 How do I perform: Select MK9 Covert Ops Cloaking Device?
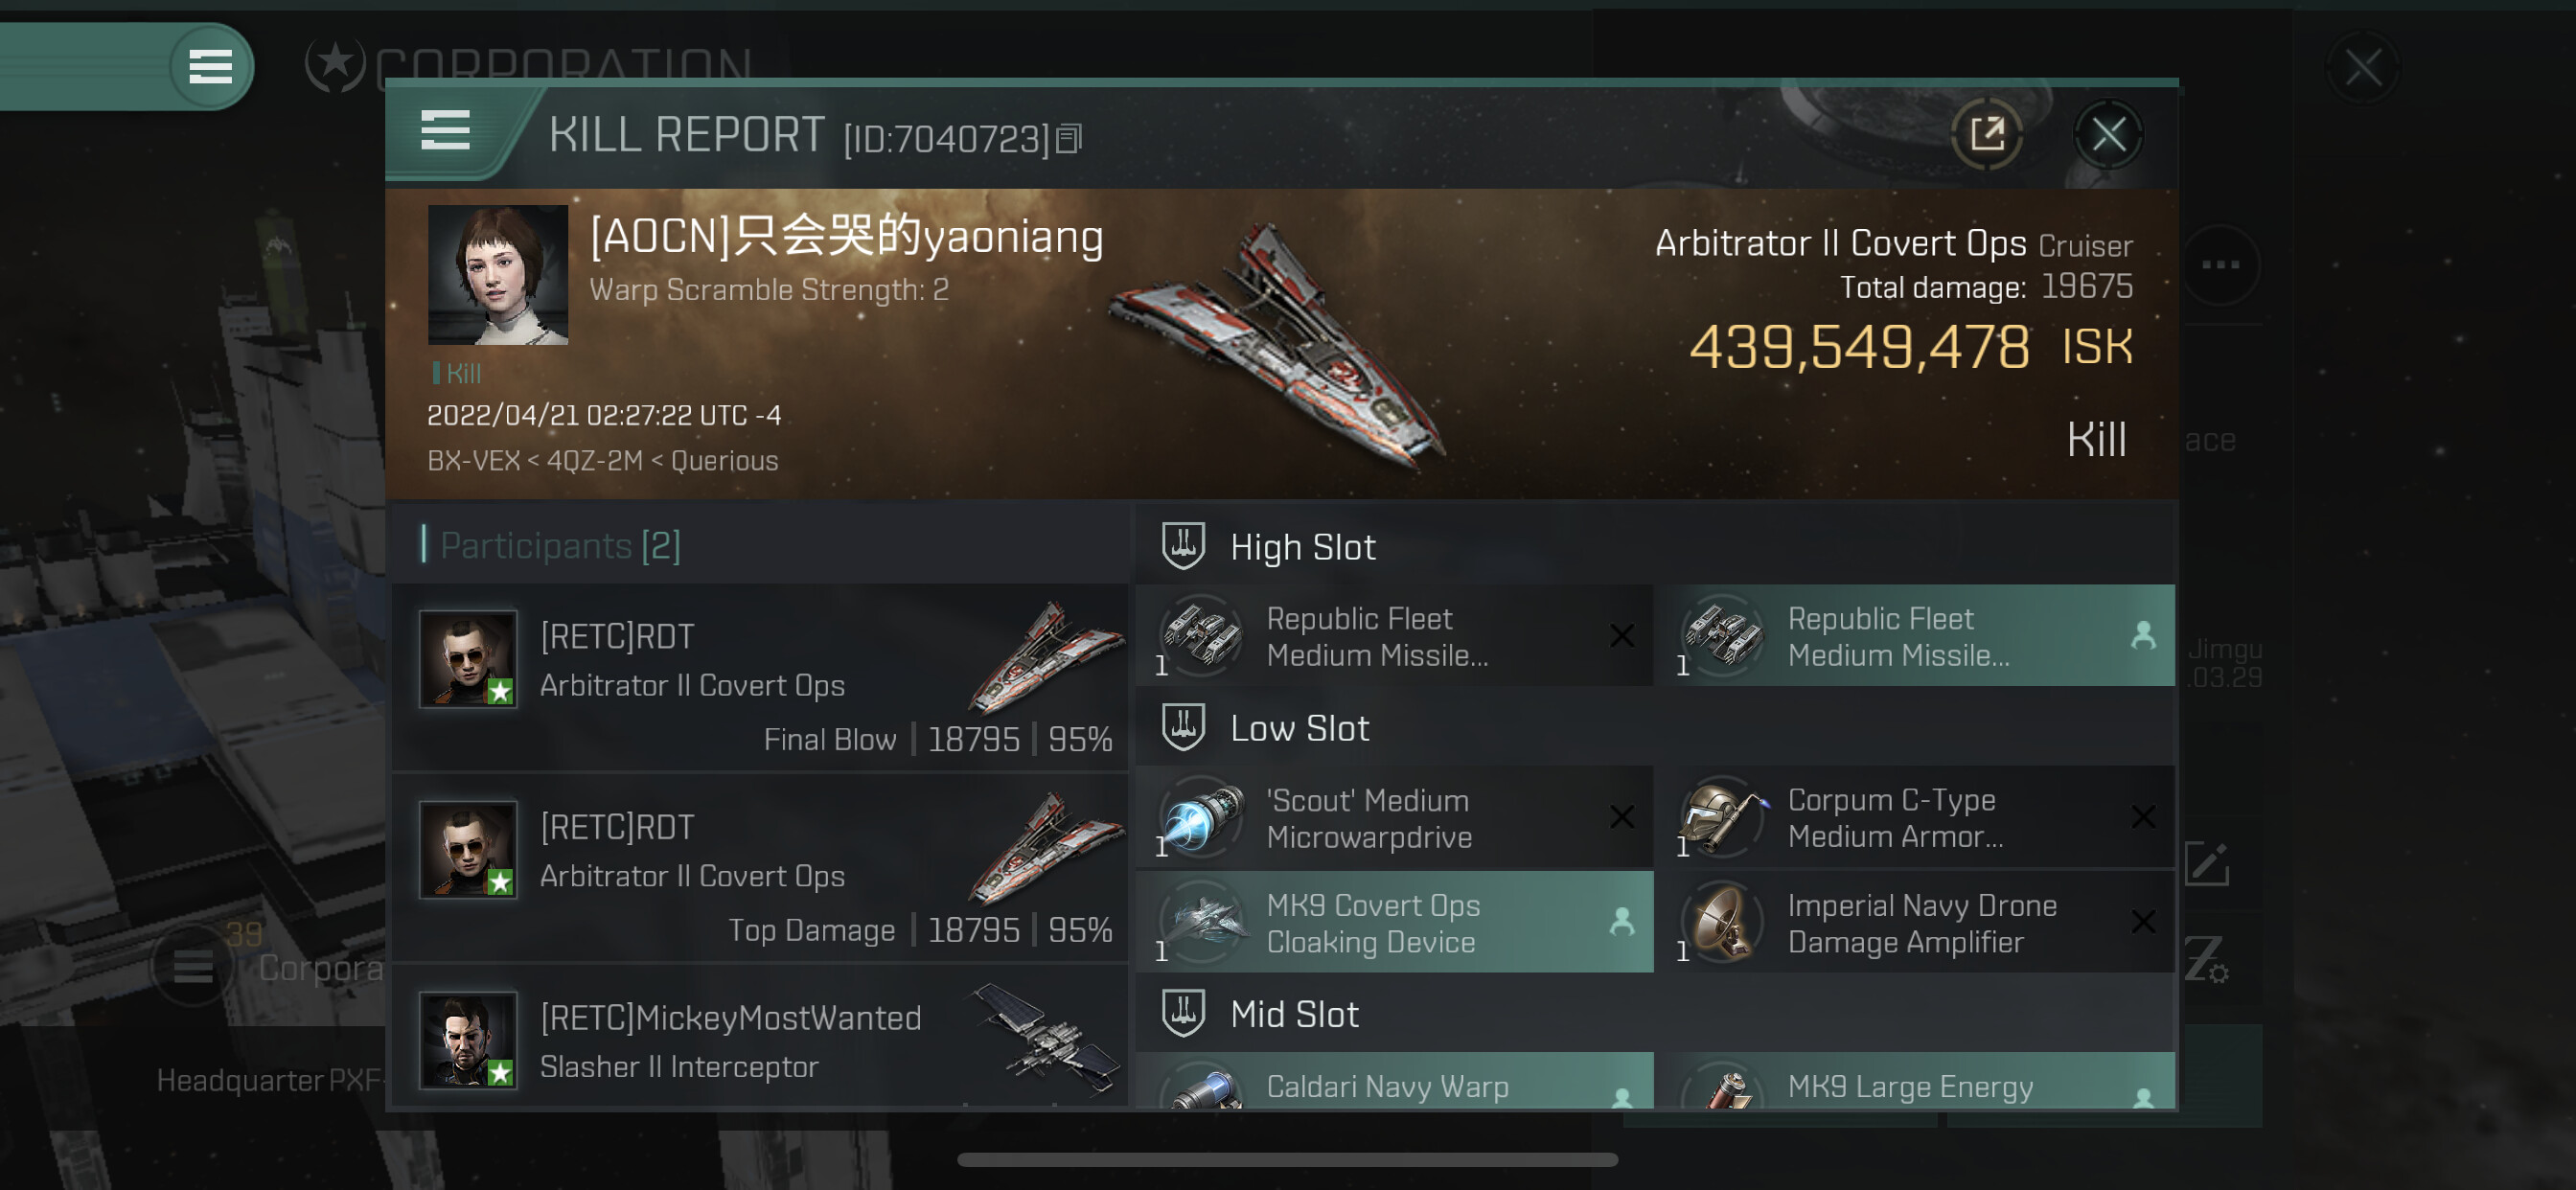click(x=1395, y=922)
